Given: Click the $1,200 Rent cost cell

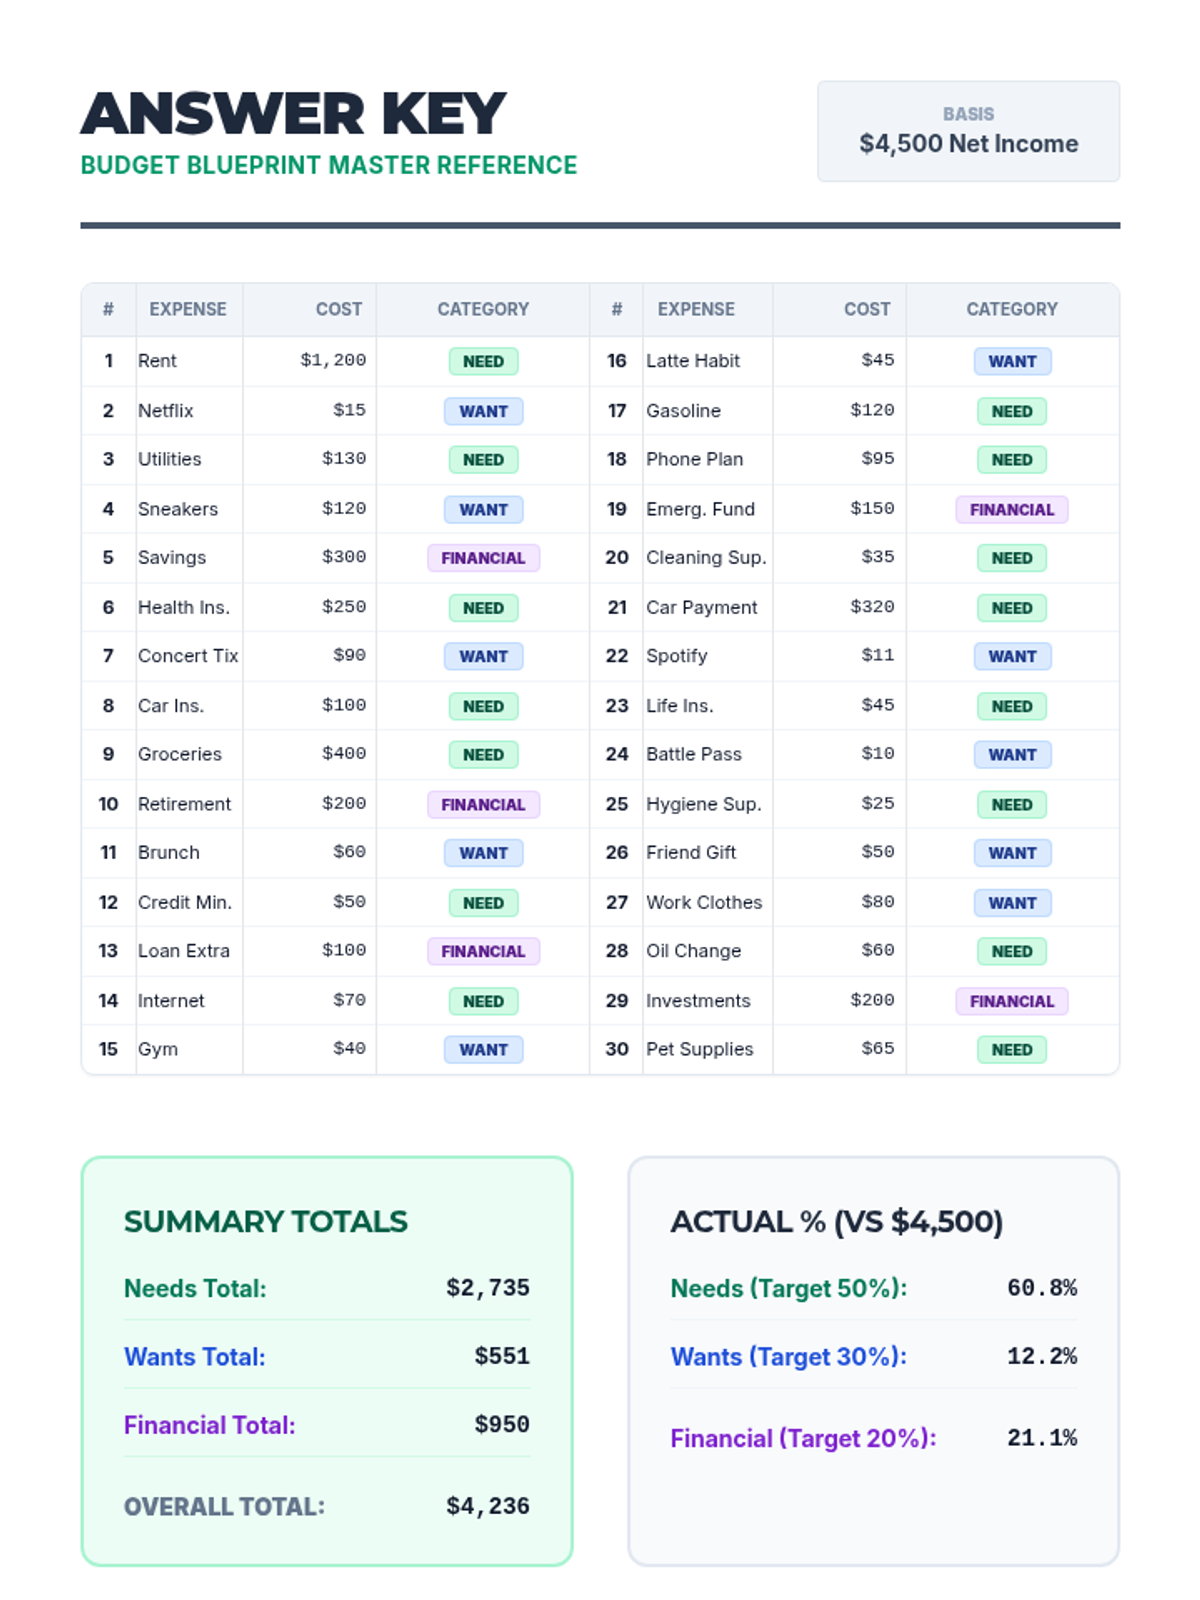Looking at the screenshot, I should [333, 360].
